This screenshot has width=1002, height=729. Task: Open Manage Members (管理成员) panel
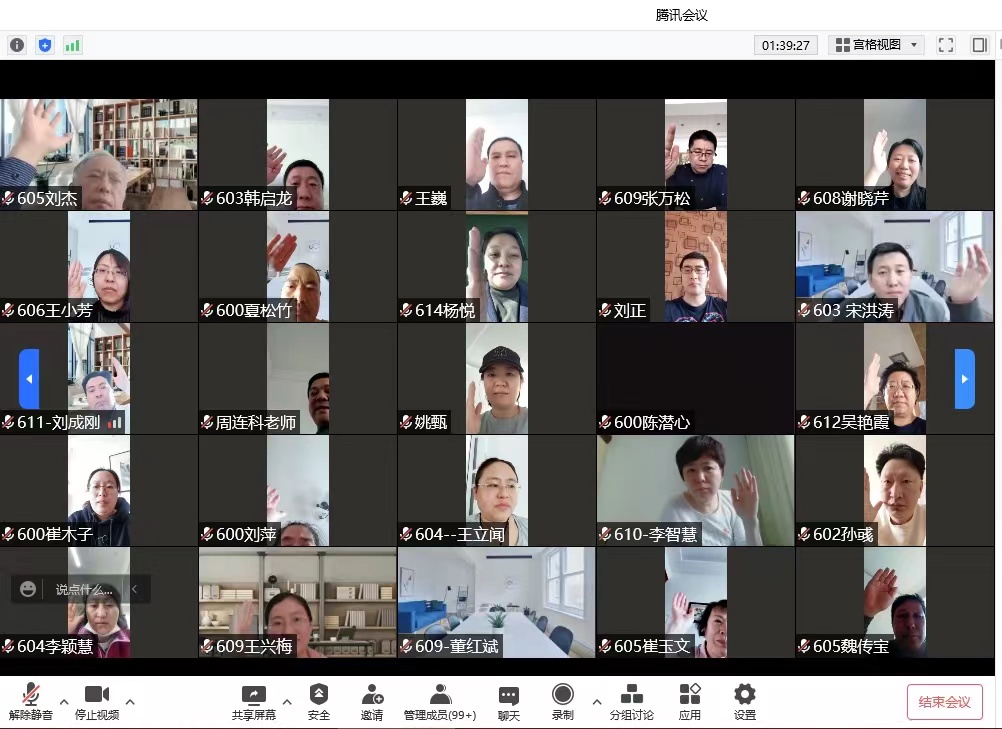440,701
